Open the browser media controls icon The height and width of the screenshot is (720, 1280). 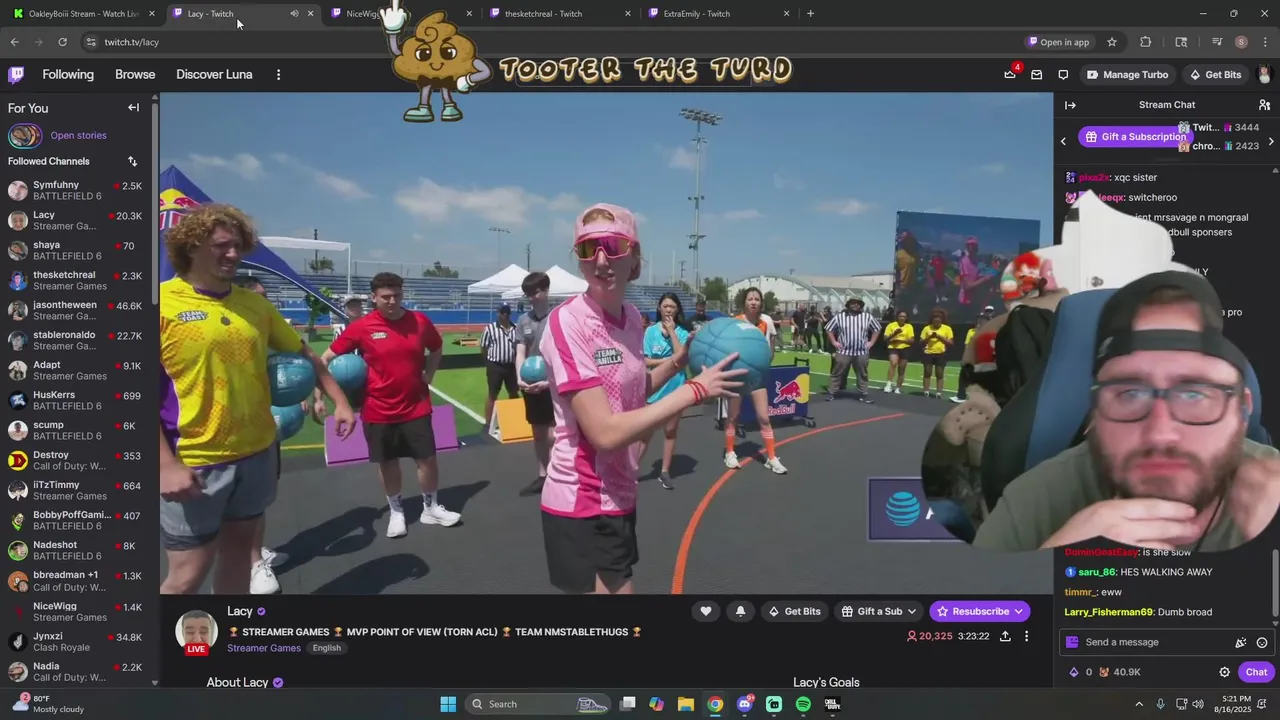coord(1217,42)
